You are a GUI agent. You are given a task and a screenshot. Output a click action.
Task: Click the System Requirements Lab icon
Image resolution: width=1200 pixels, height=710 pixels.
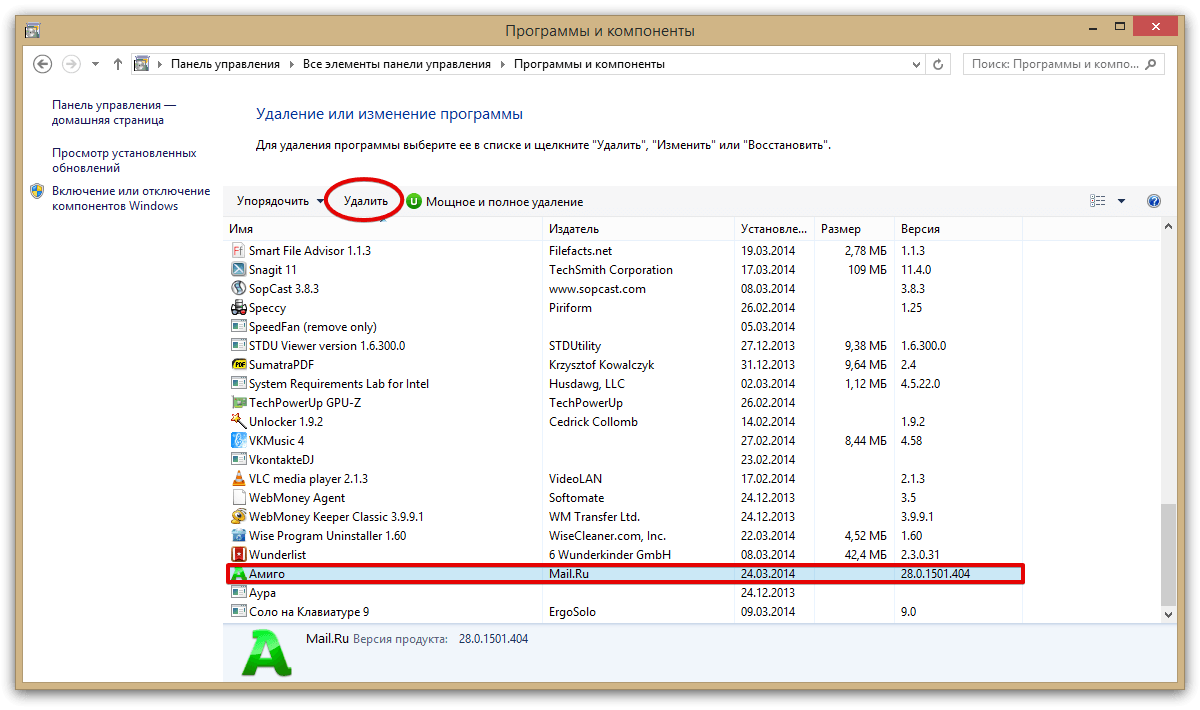pyautogui.click(x=238, y=384)
